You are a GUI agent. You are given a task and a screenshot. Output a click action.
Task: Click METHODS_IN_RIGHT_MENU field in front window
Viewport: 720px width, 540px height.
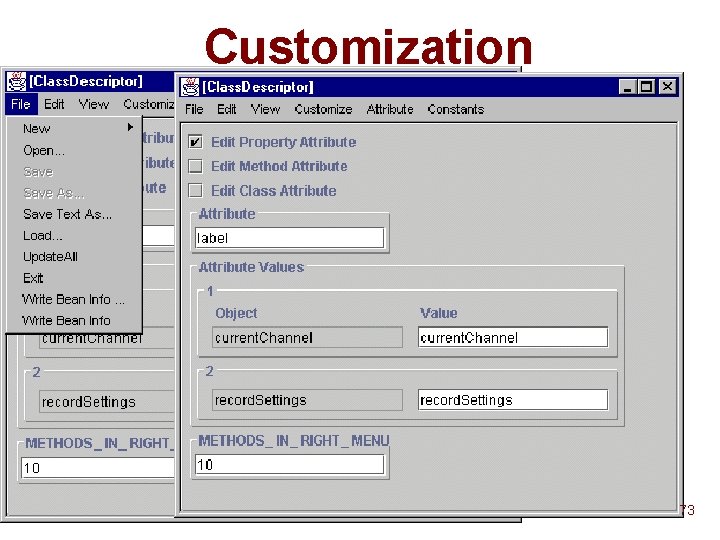coord(289,465)
